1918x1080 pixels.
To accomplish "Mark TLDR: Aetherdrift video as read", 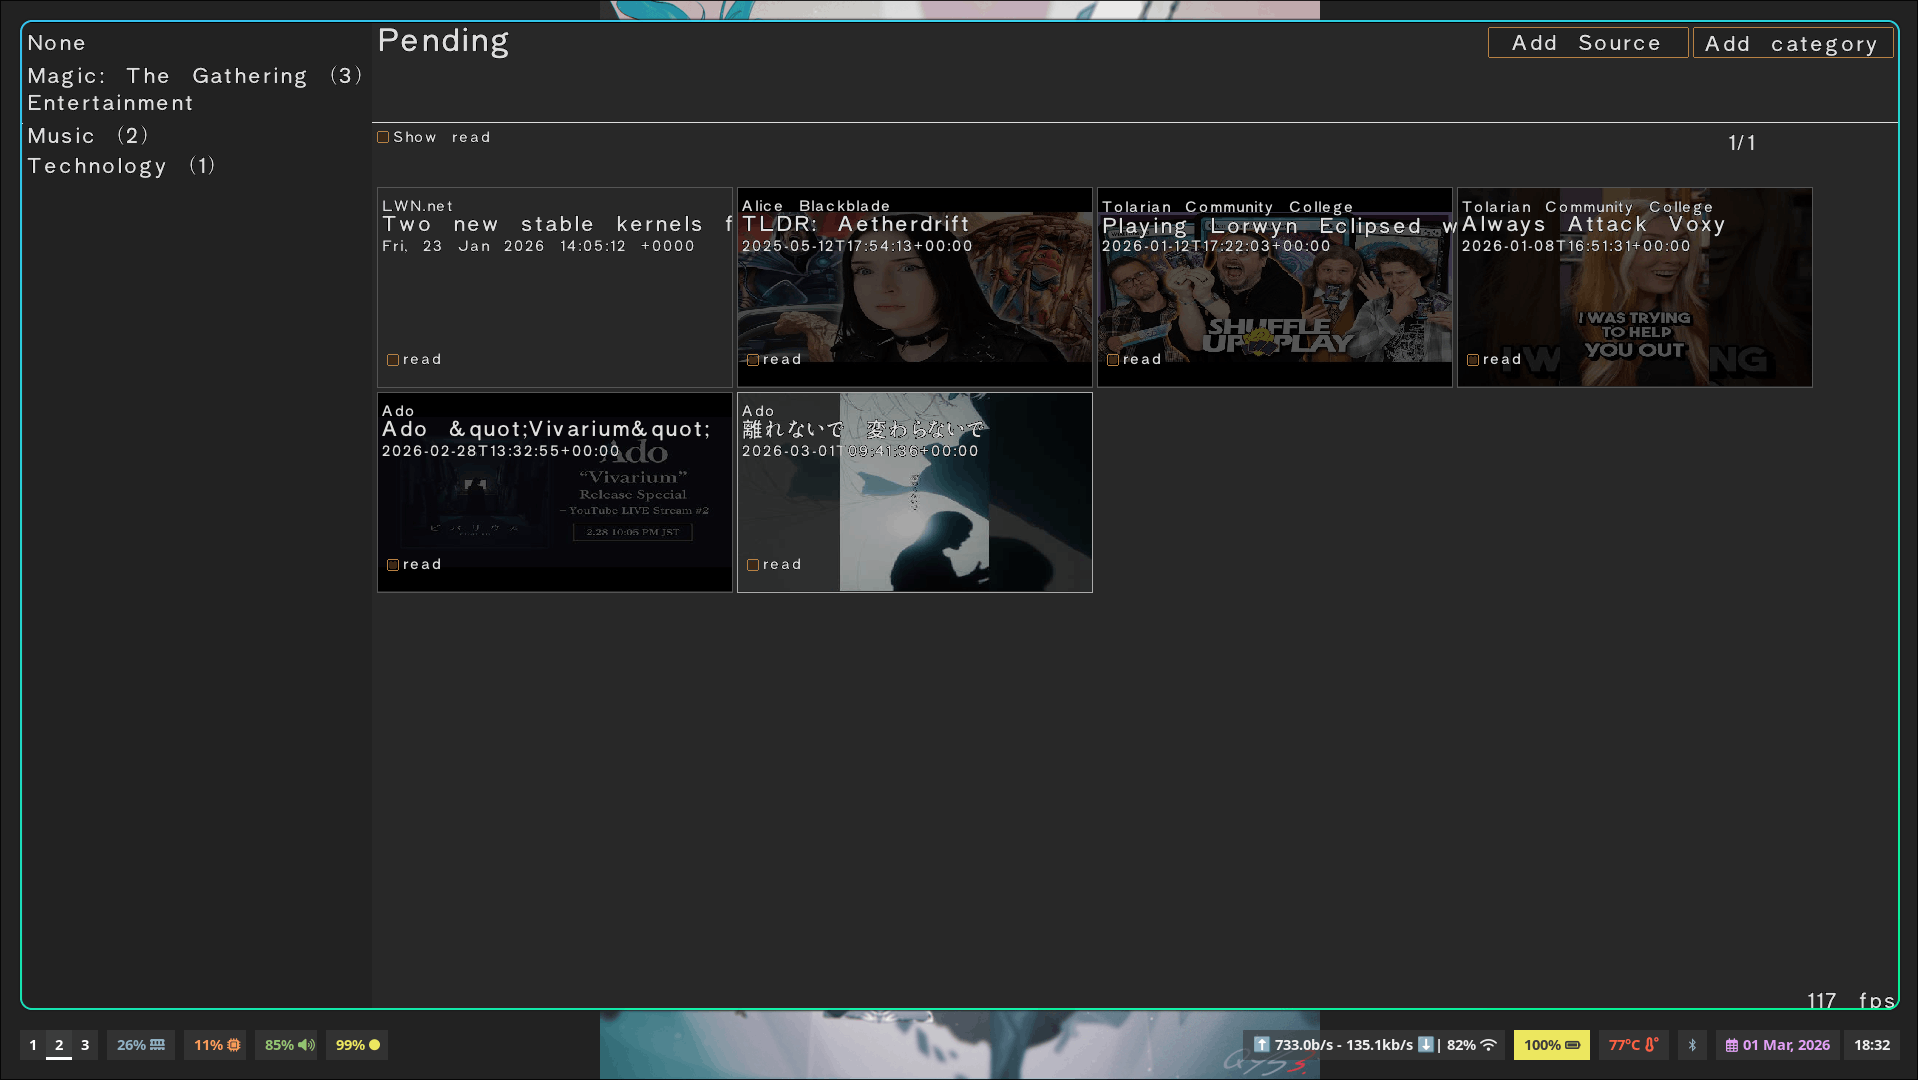I will tap(753, 360).
